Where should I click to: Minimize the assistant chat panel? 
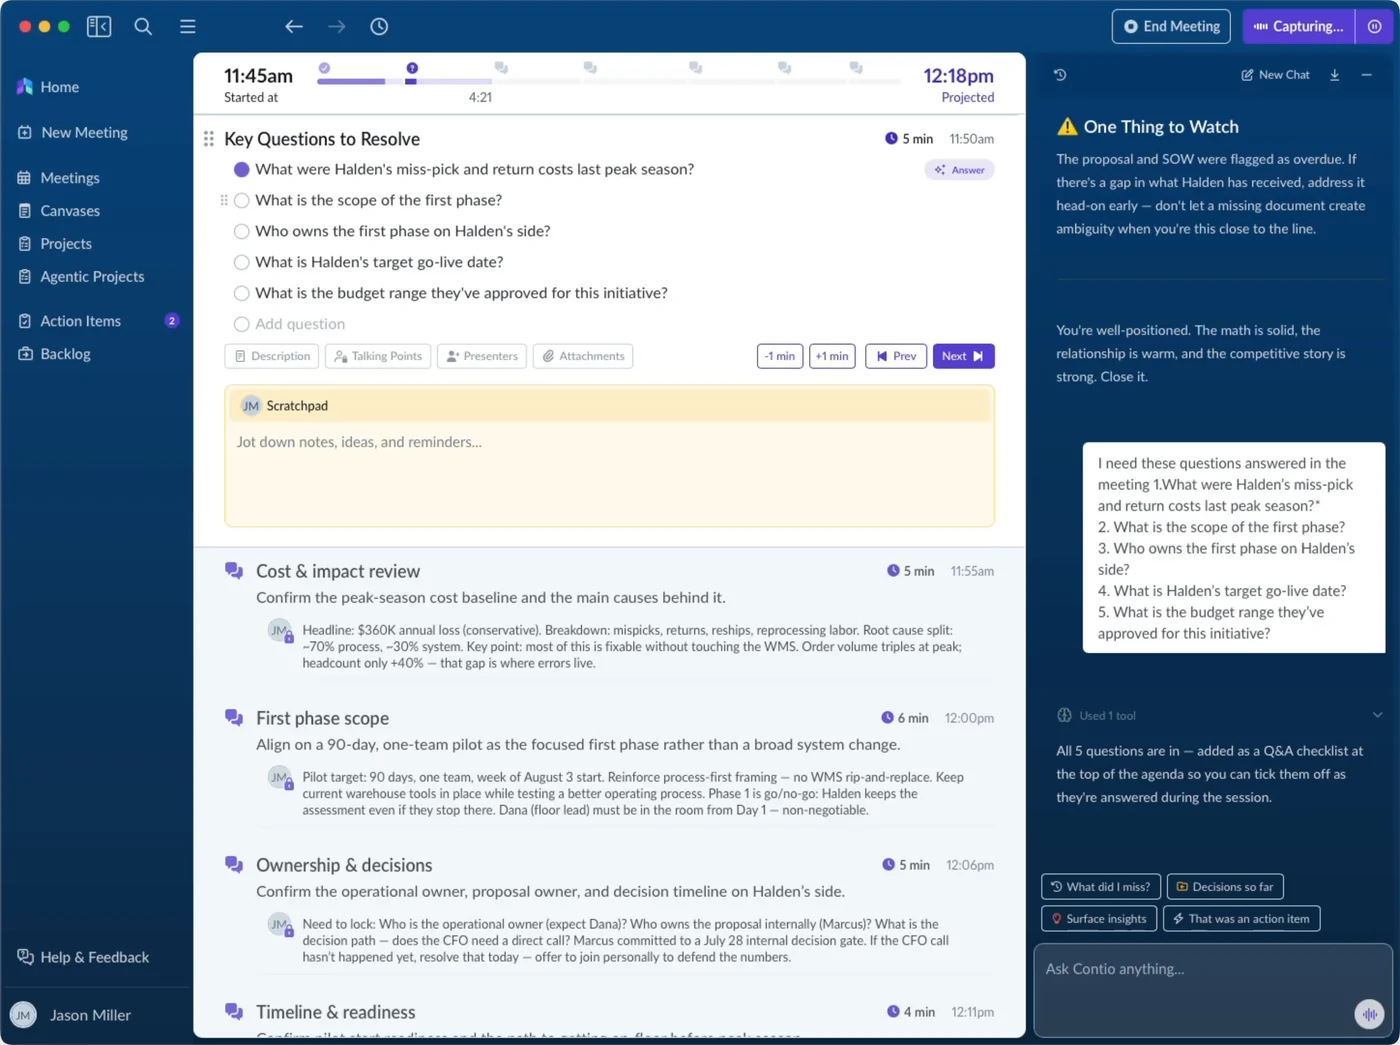click(1366, 75)
